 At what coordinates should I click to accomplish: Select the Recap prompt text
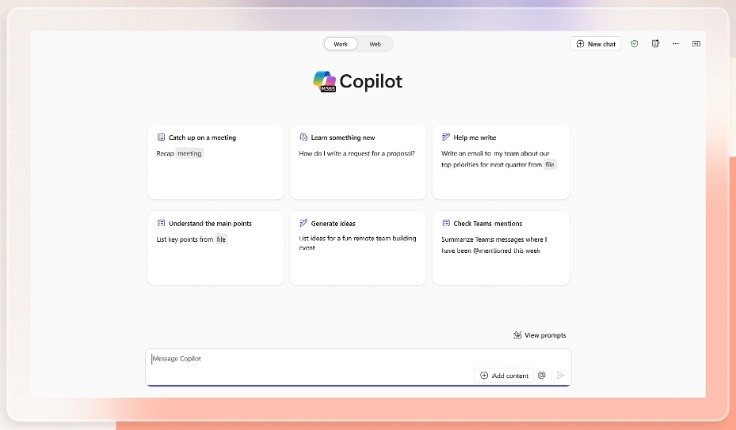tap(165, 154)
